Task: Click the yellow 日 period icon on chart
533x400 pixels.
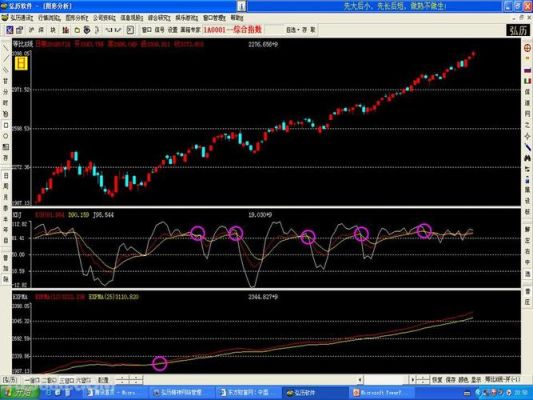Action: coord(21,64)
